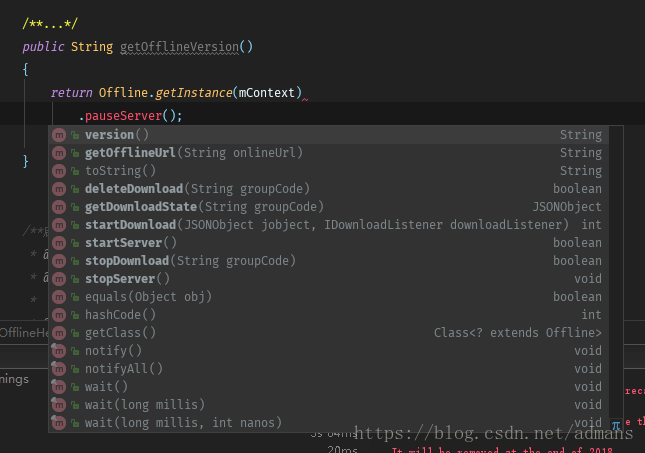Click the return keyword in the code
Viewport: 645px width, 453px height.
pyautogui.click(x=71, y=93)
